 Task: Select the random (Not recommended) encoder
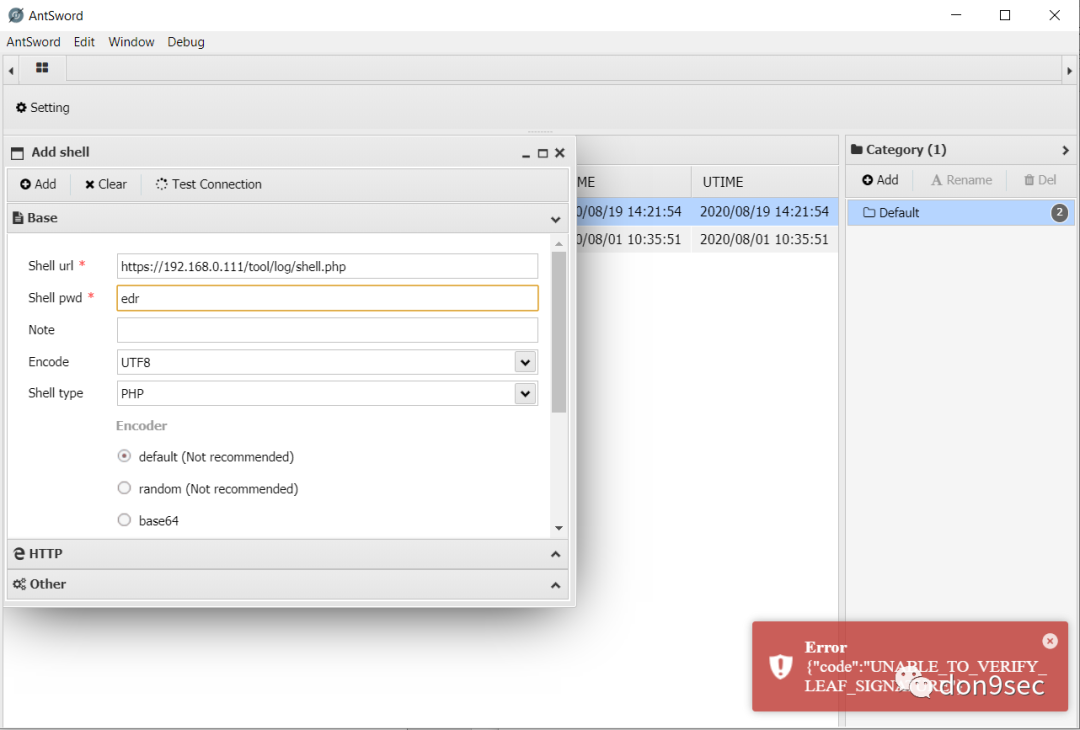point(124,488)
